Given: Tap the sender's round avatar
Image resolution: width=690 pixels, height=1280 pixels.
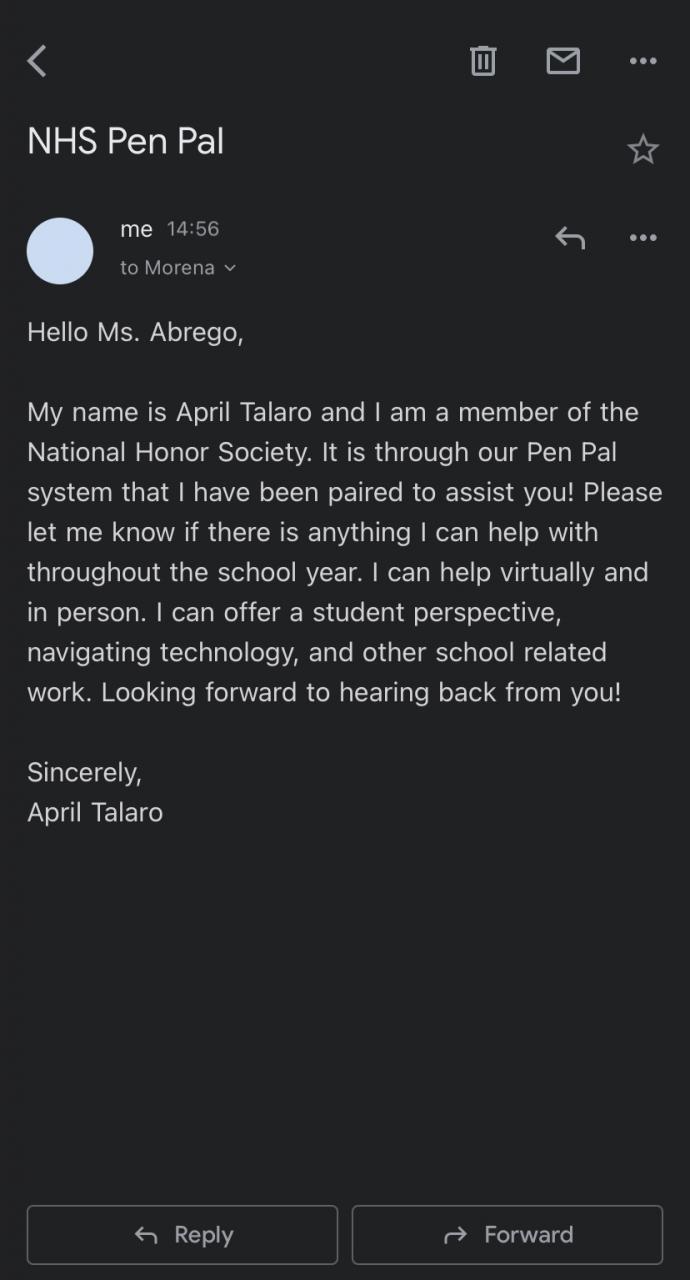Looking at the screenshot, I should (60, 251).
